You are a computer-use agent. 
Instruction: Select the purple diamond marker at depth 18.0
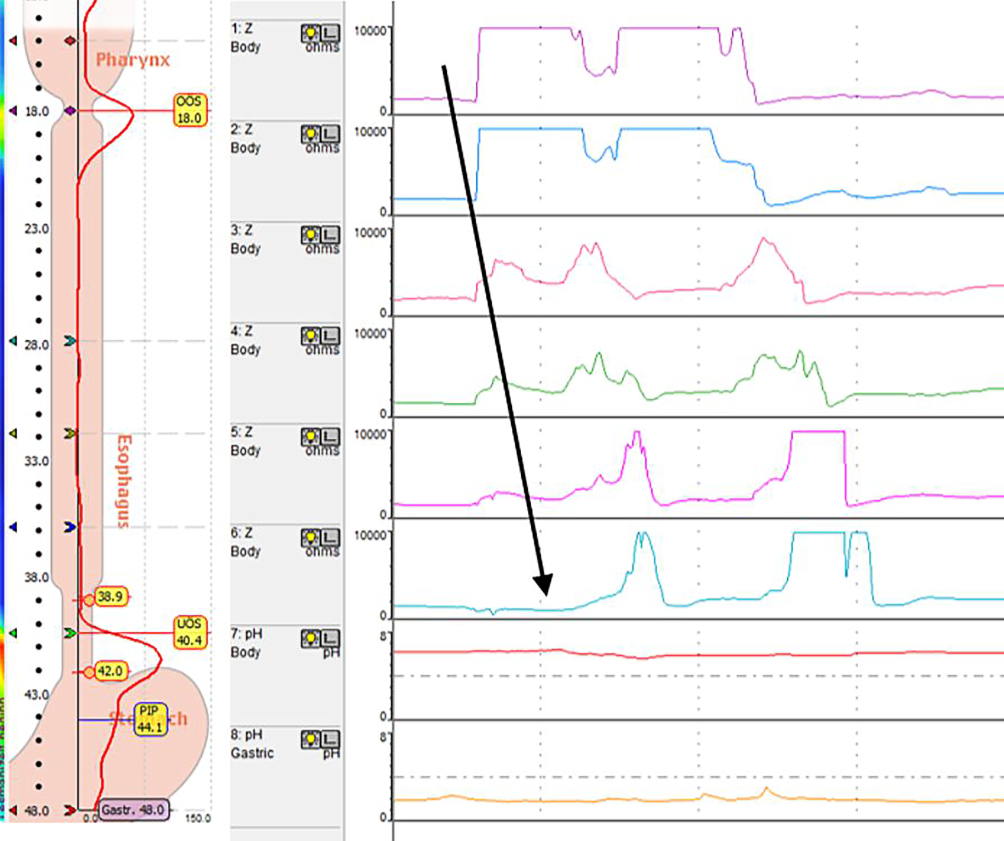coord(70,111)
